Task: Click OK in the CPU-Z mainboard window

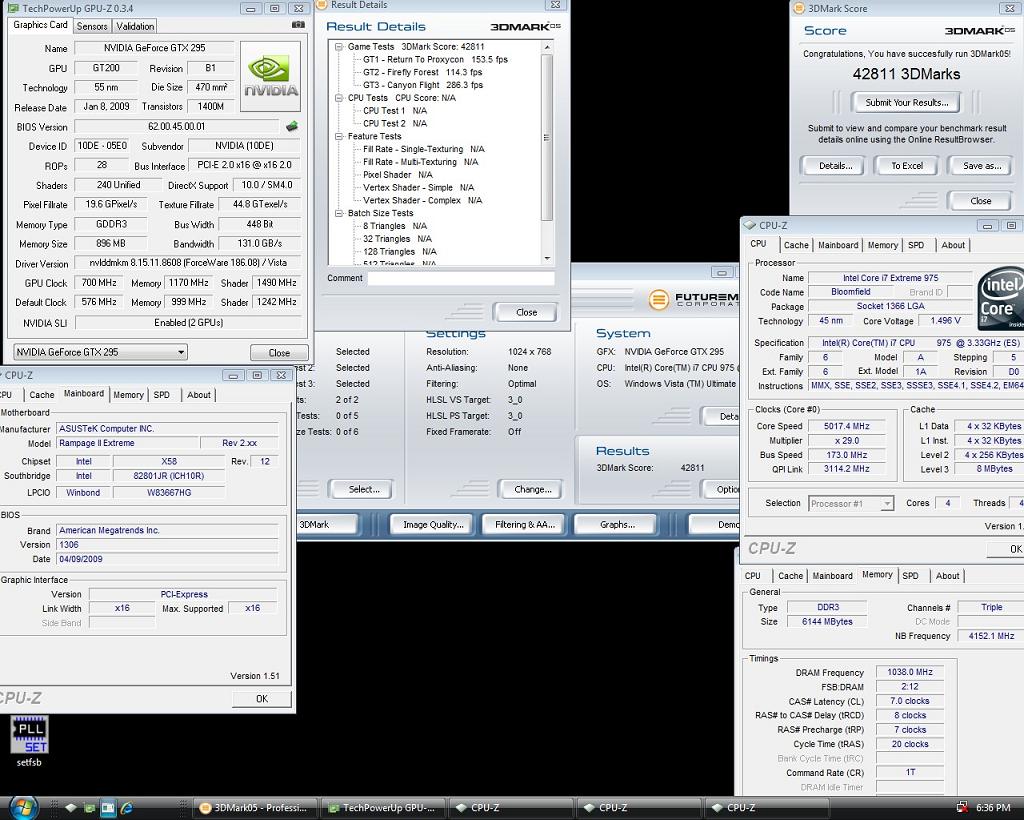Action: pos(262,699)
